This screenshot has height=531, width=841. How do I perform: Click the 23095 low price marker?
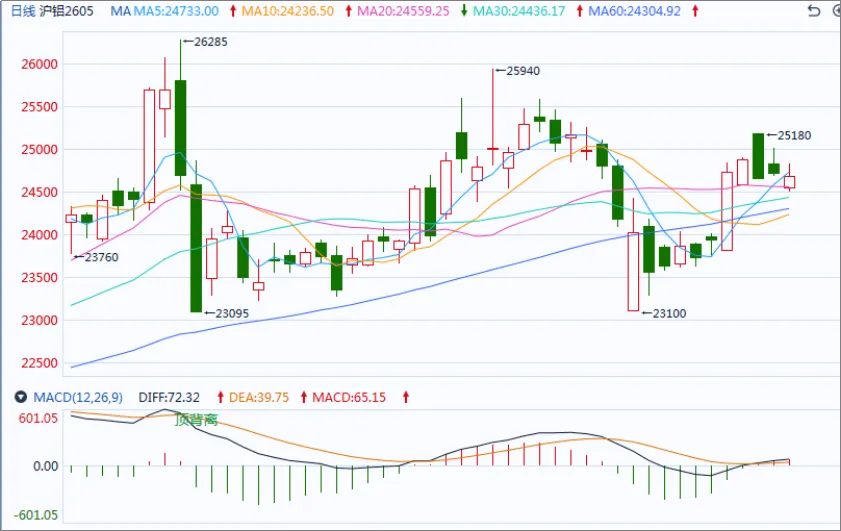(227, 313)
